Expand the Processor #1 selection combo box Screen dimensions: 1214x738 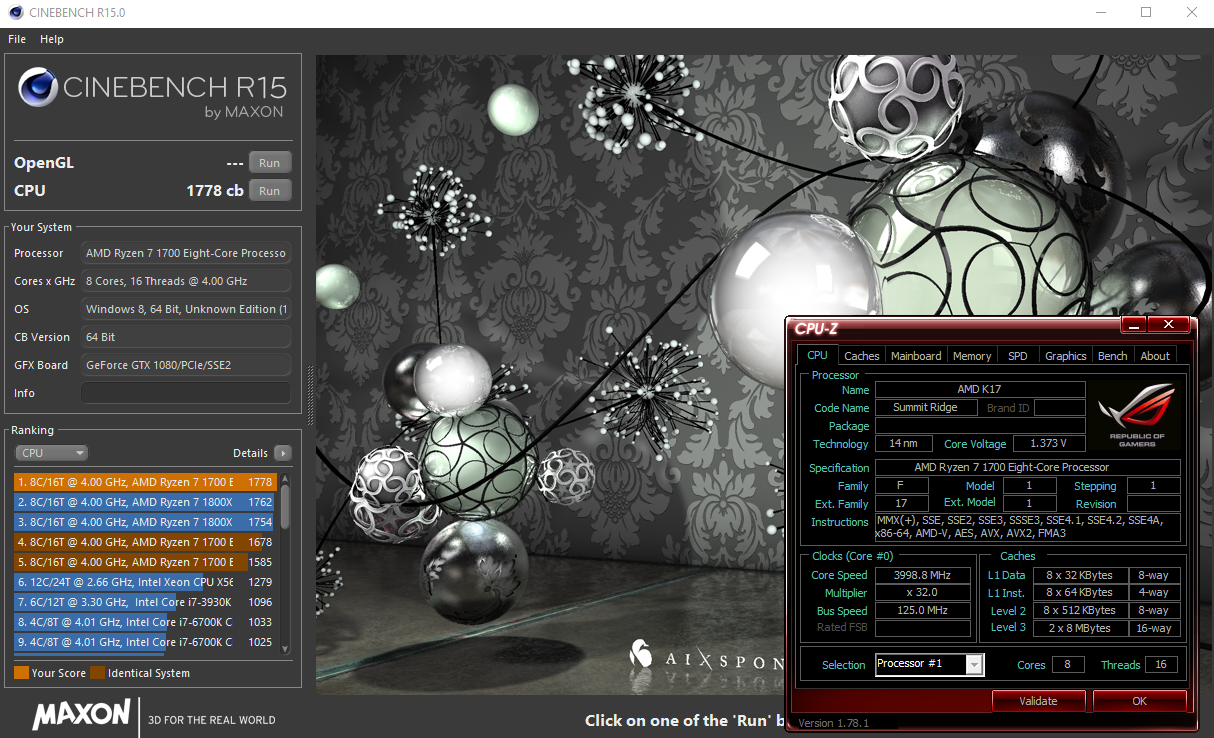coord(974,665)
